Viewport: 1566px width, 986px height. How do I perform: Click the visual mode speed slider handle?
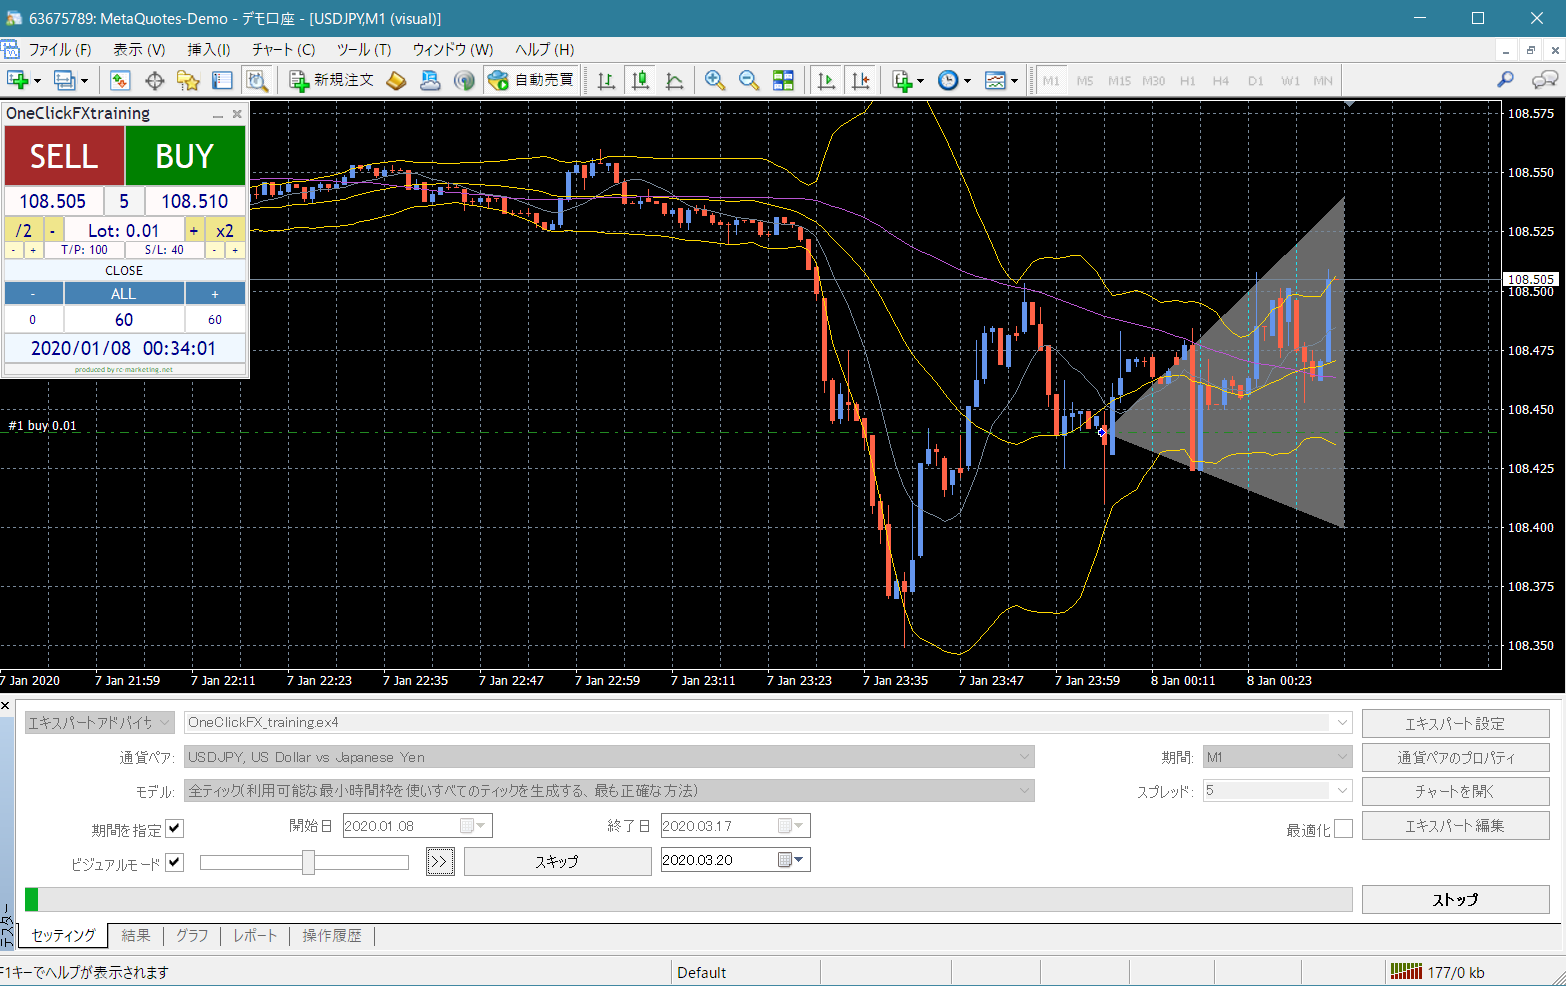coord(308,862)
